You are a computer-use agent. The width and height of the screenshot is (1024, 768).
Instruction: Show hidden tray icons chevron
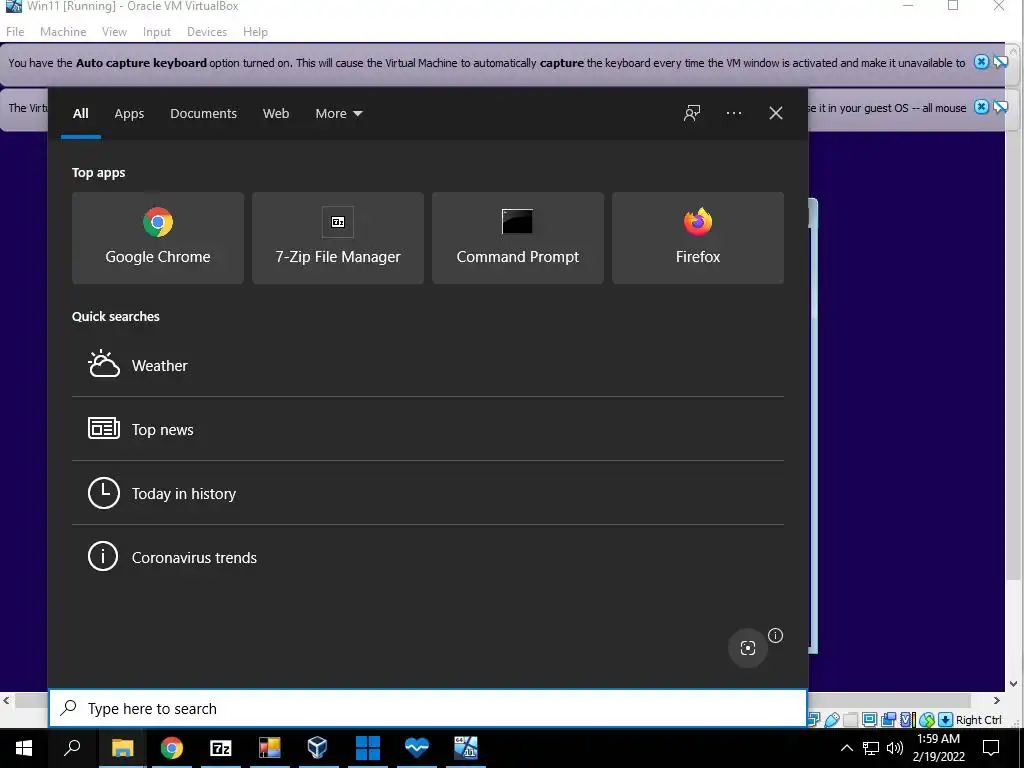click(846, 748)
